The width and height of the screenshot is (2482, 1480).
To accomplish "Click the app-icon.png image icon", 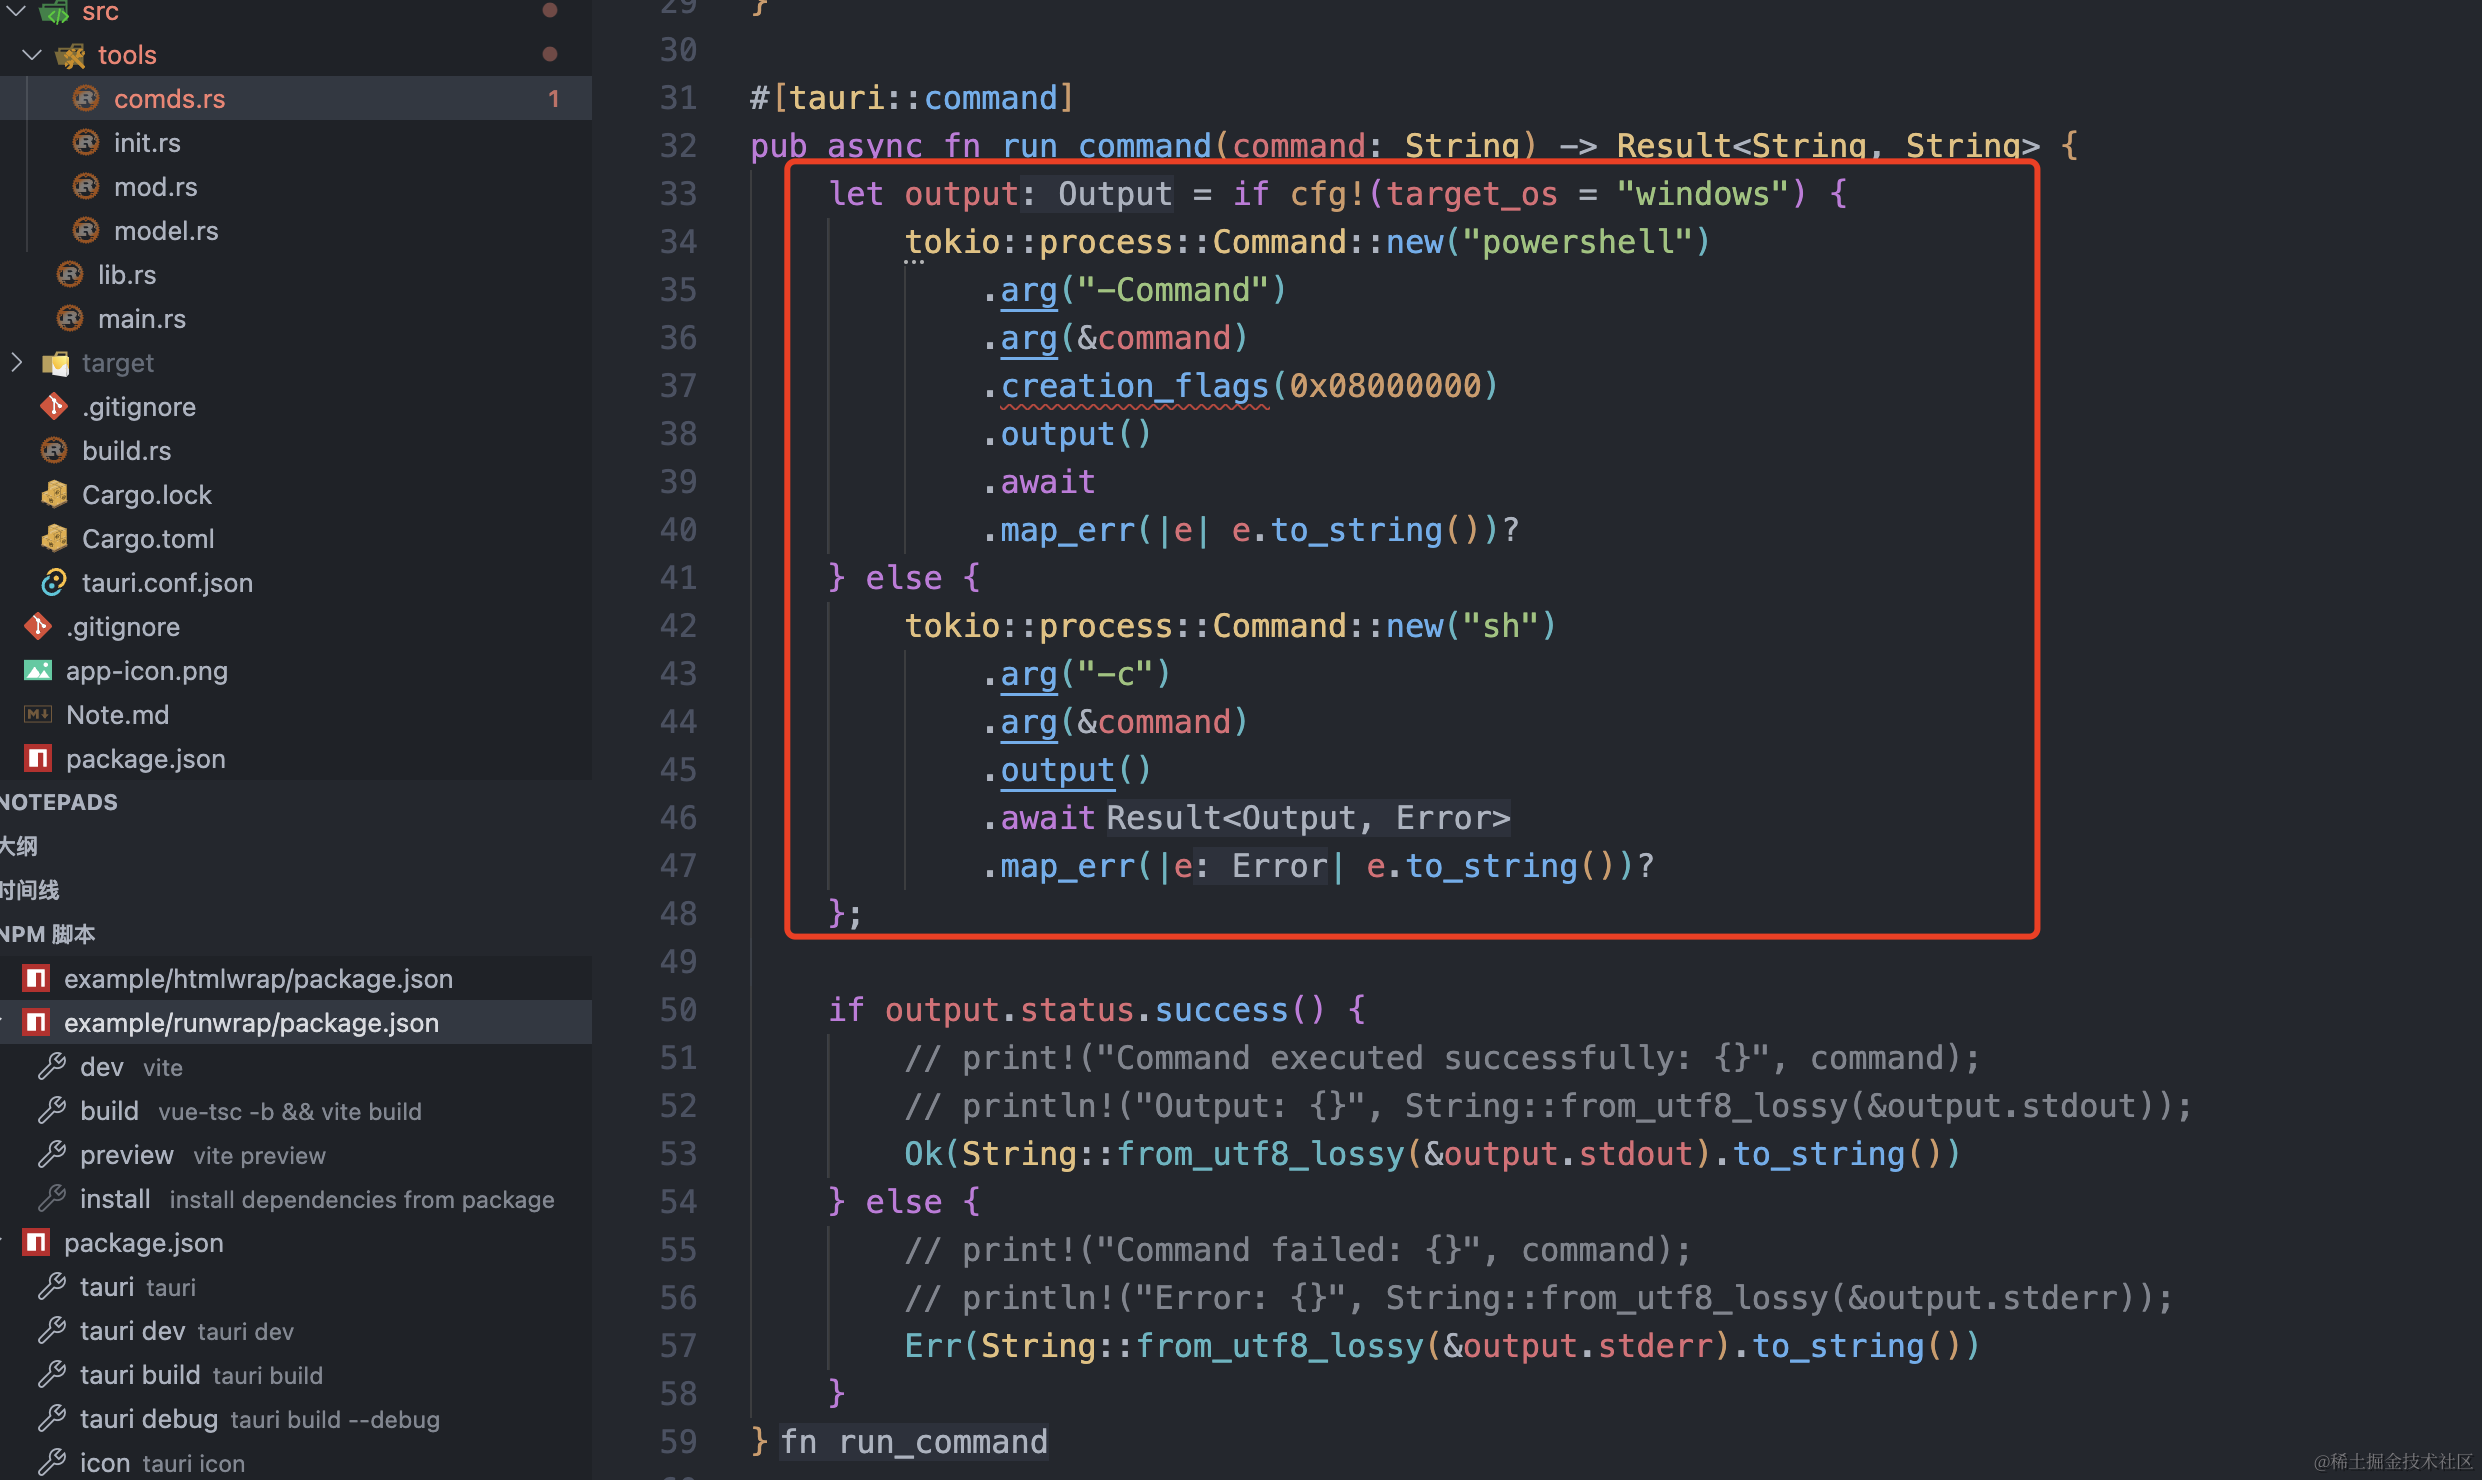I will [x=38, y=670].
